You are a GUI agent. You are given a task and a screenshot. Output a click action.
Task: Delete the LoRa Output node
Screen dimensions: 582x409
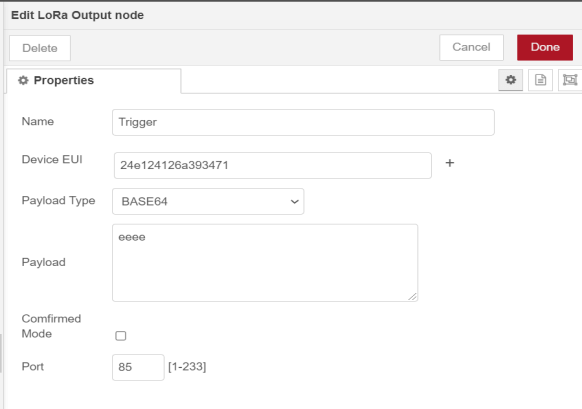pyautogui.click(x=40, y=48)
